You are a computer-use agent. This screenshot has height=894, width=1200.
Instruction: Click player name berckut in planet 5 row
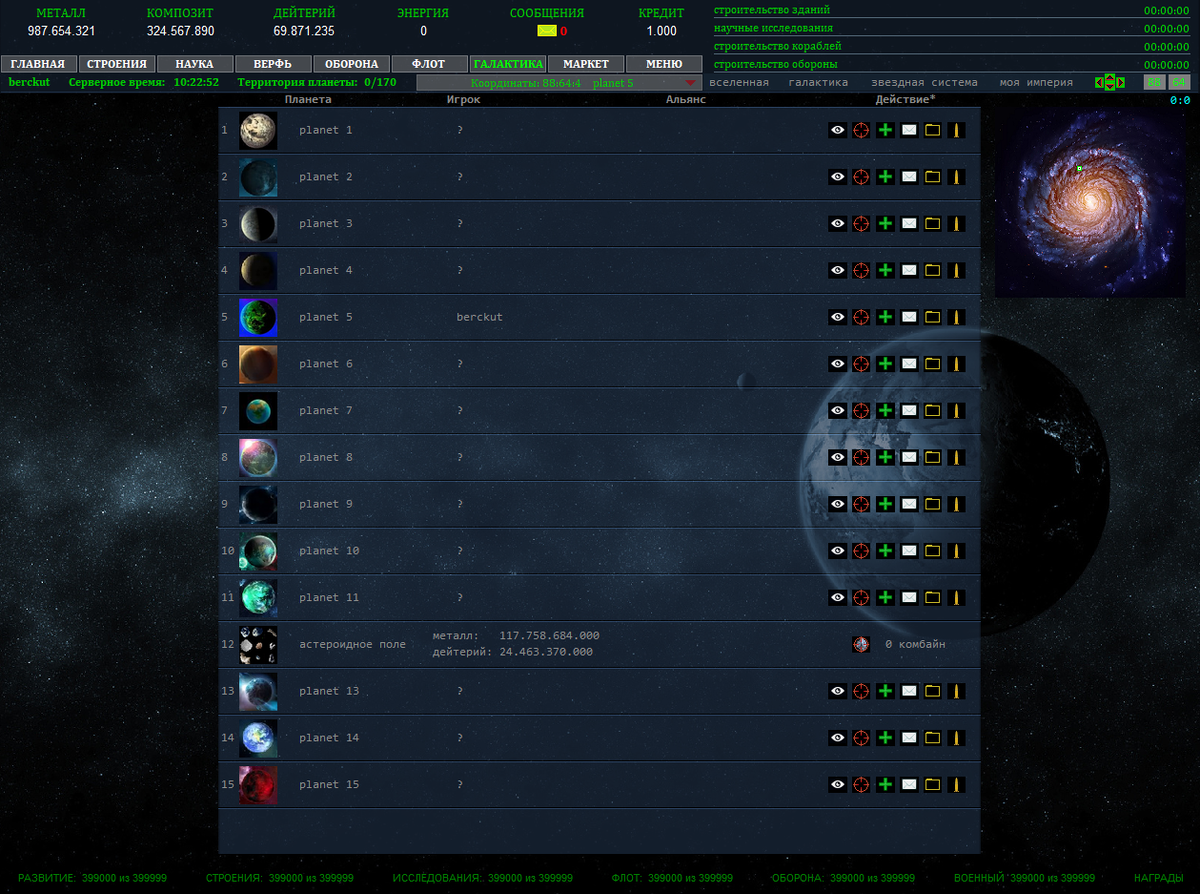pyautogui.click(x=480, y=317)
